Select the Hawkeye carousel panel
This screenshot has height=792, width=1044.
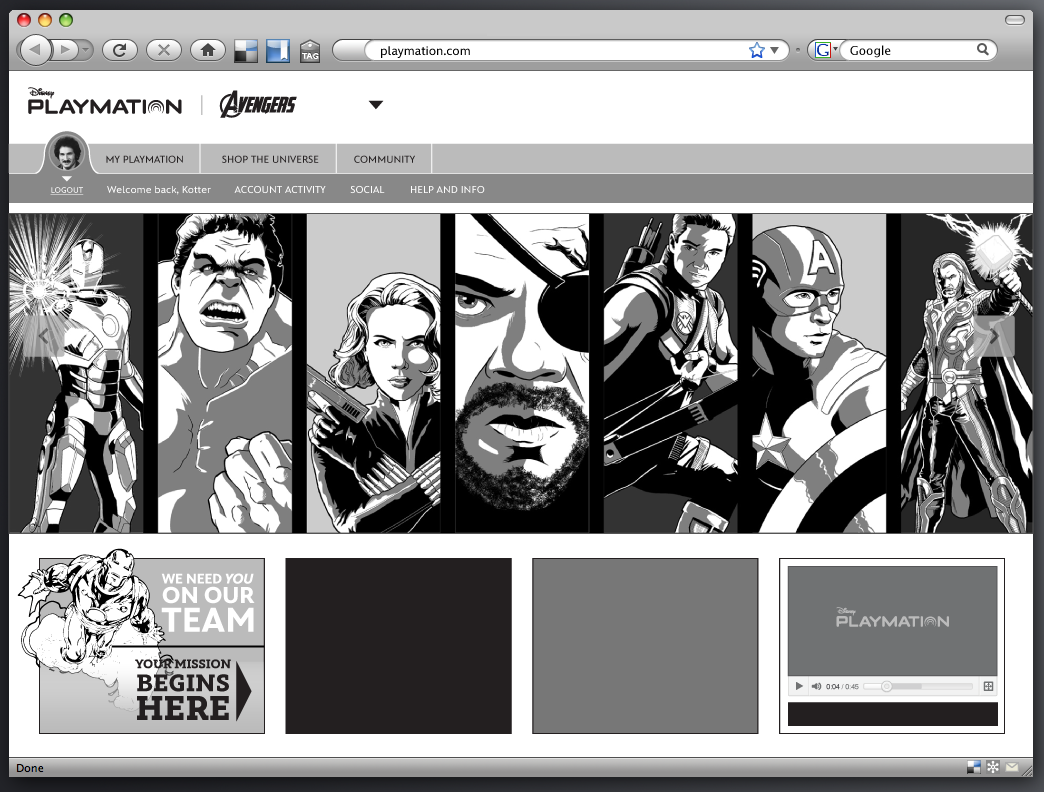pyautogui.click(x=670, y=373)
